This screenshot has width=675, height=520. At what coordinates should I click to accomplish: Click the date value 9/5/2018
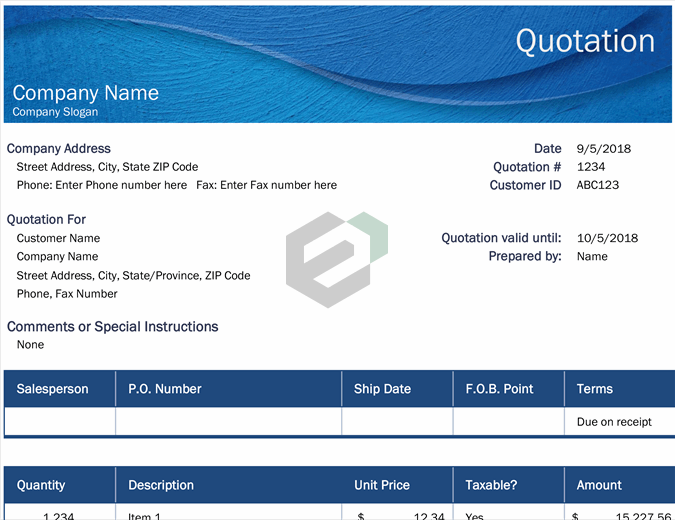tap(603, 149)
